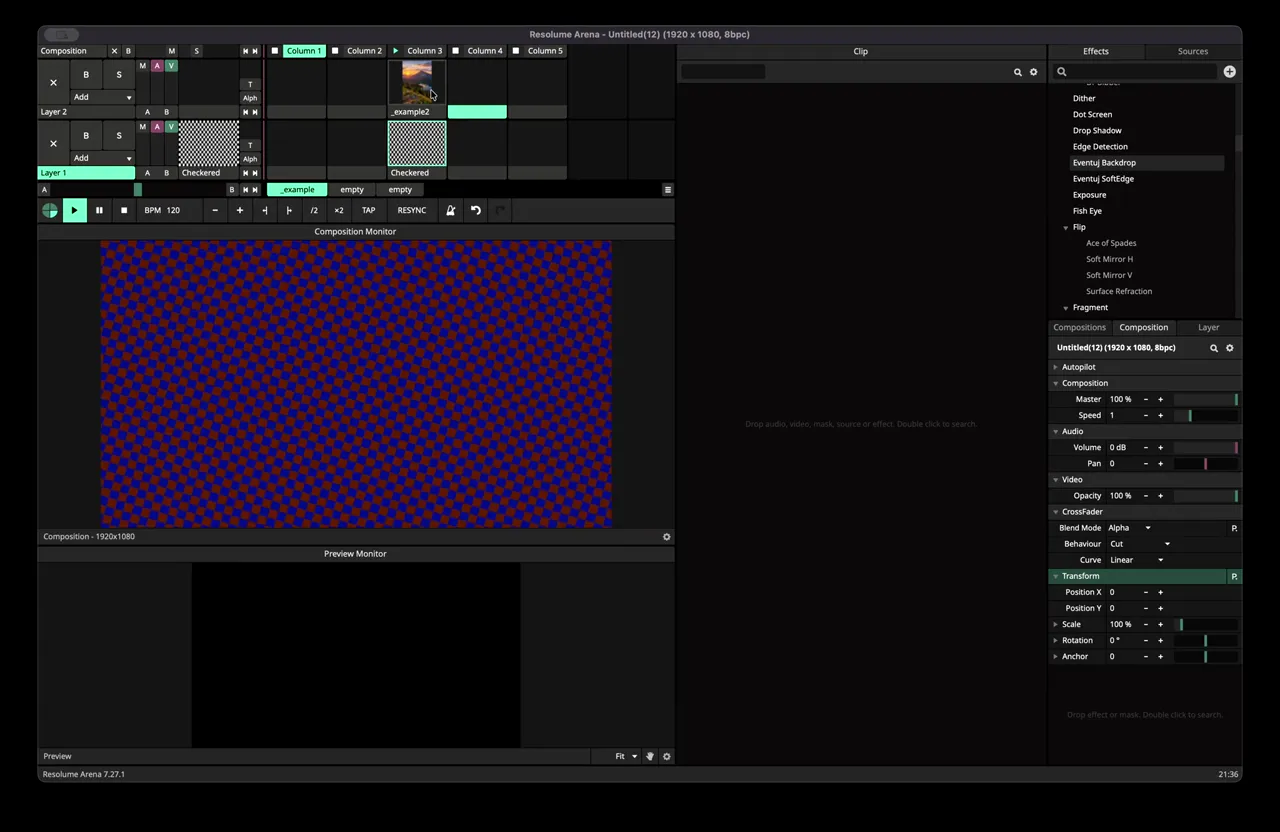This screenshot has width=1280, height=832.
Task: Select the first empty deck tab
Action: (352, 190)
